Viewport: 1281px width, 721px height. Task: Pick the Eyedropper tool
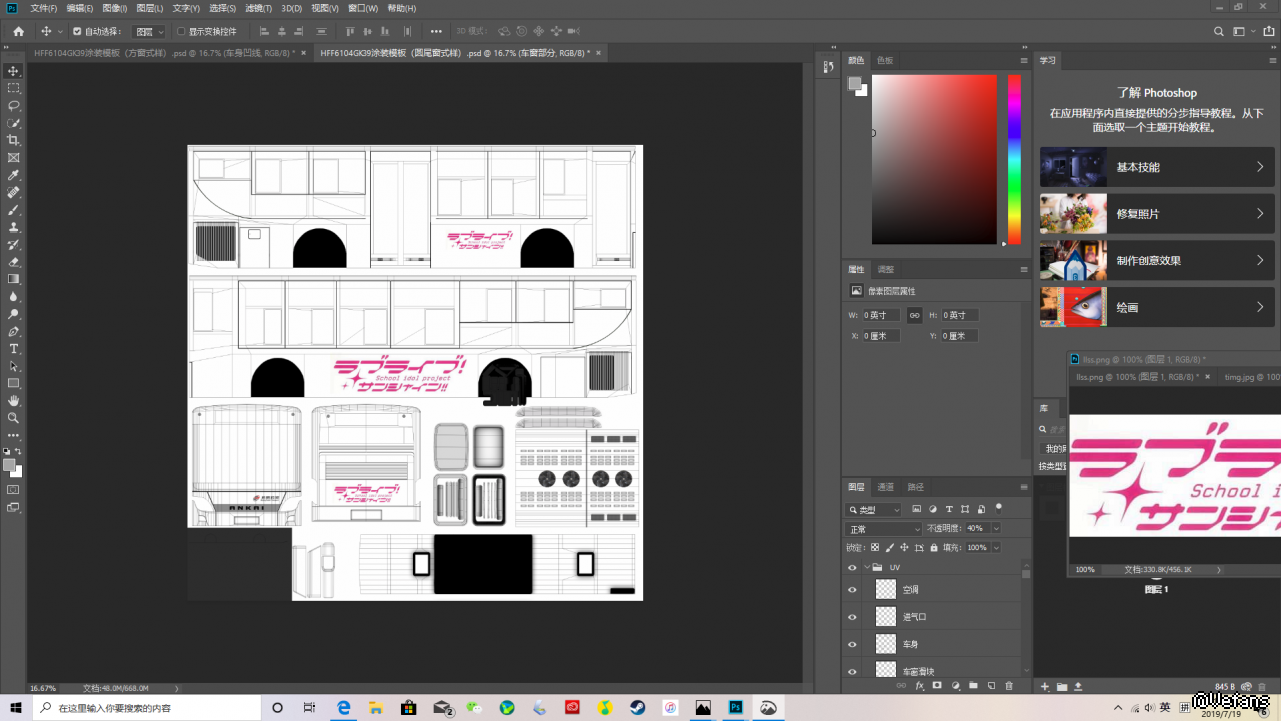14,175
